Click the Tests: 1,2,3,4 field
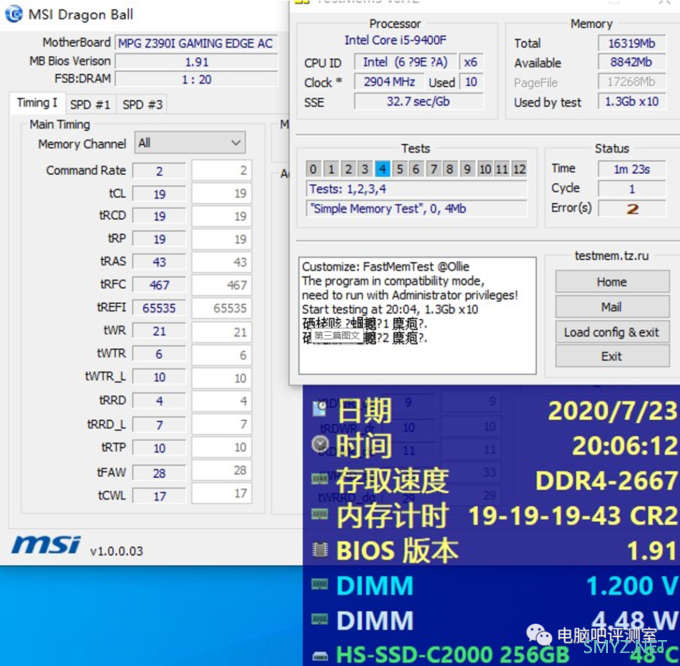Screen dimensions: 680x666 [x=416, y=189]
